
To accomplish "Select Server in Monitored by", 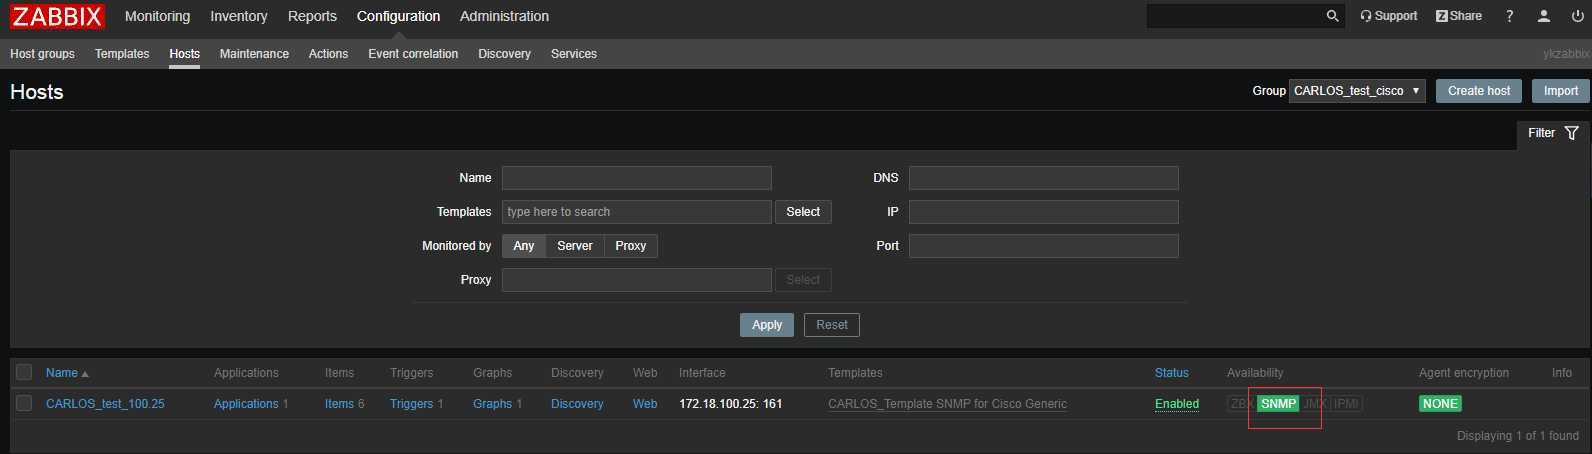I will (575, 246).
